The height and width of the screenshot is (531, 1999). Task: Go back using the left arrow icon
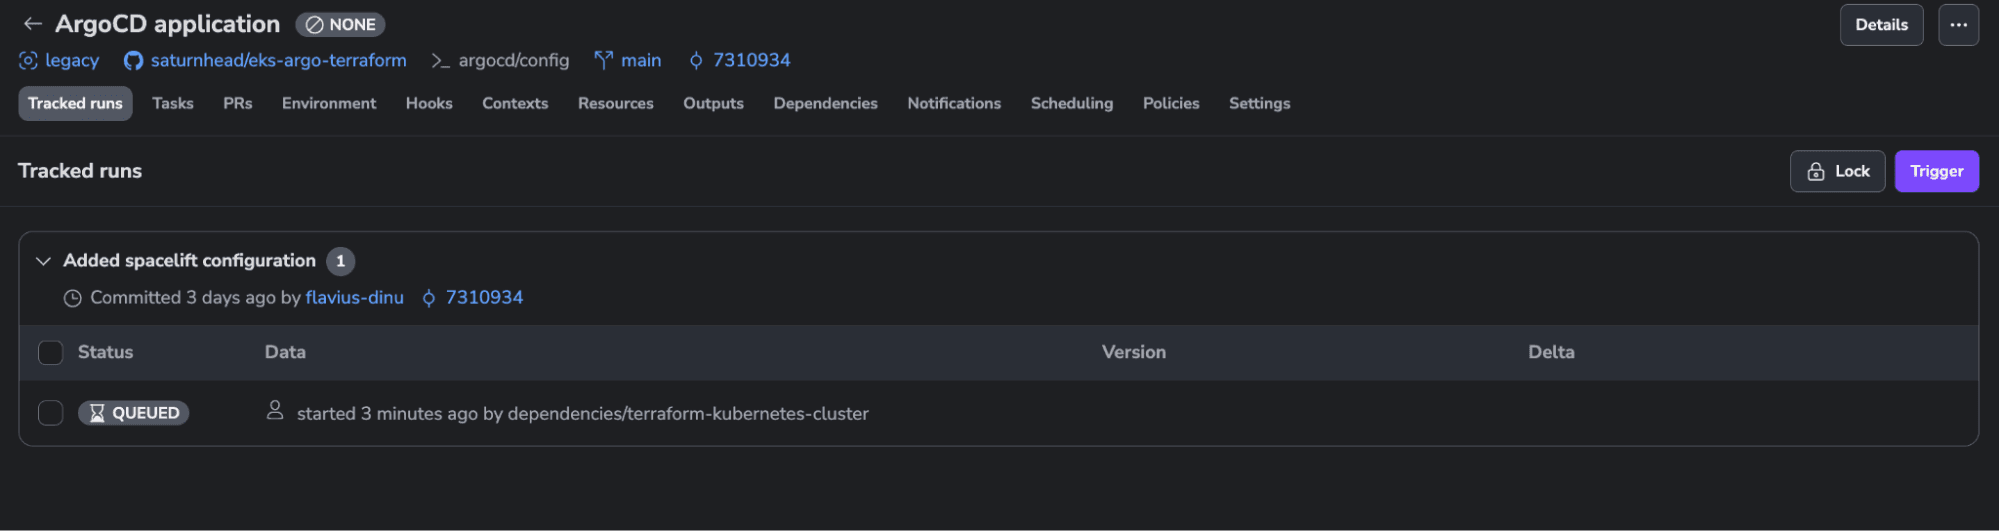click(x=33, y=24)
